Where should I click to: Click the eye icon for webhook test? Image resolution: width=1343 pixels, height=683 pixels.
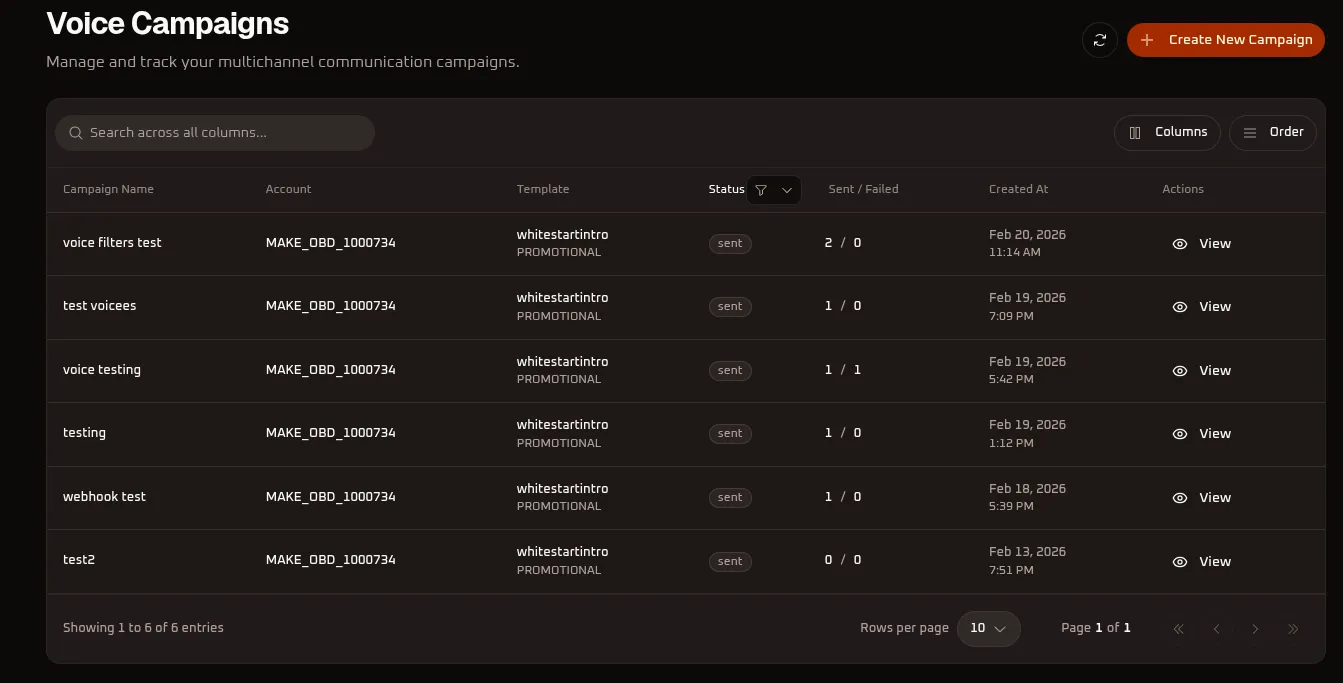pyautogui.click(x=1180, y=498)
